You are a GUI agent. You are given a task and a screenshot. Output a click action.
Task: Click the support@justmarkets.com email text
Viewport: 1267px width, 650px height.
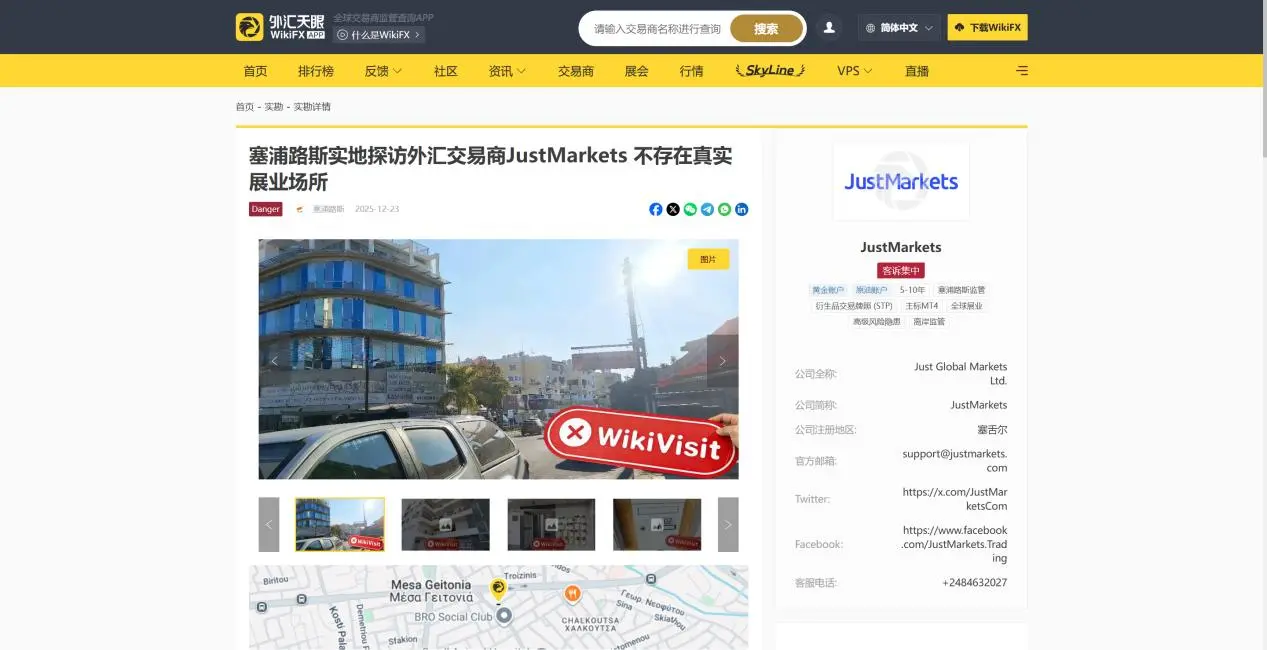coord(955,461)
